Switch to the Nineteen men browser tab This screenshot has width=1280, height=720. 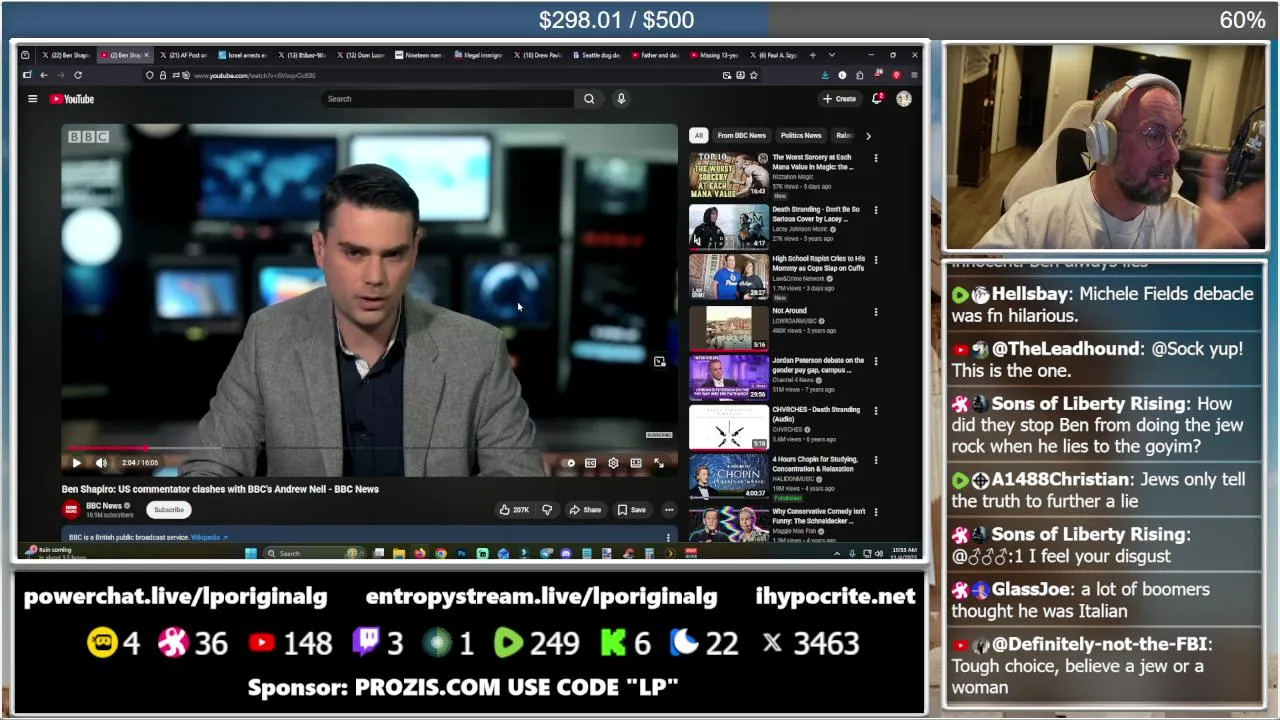click(420, 55)
